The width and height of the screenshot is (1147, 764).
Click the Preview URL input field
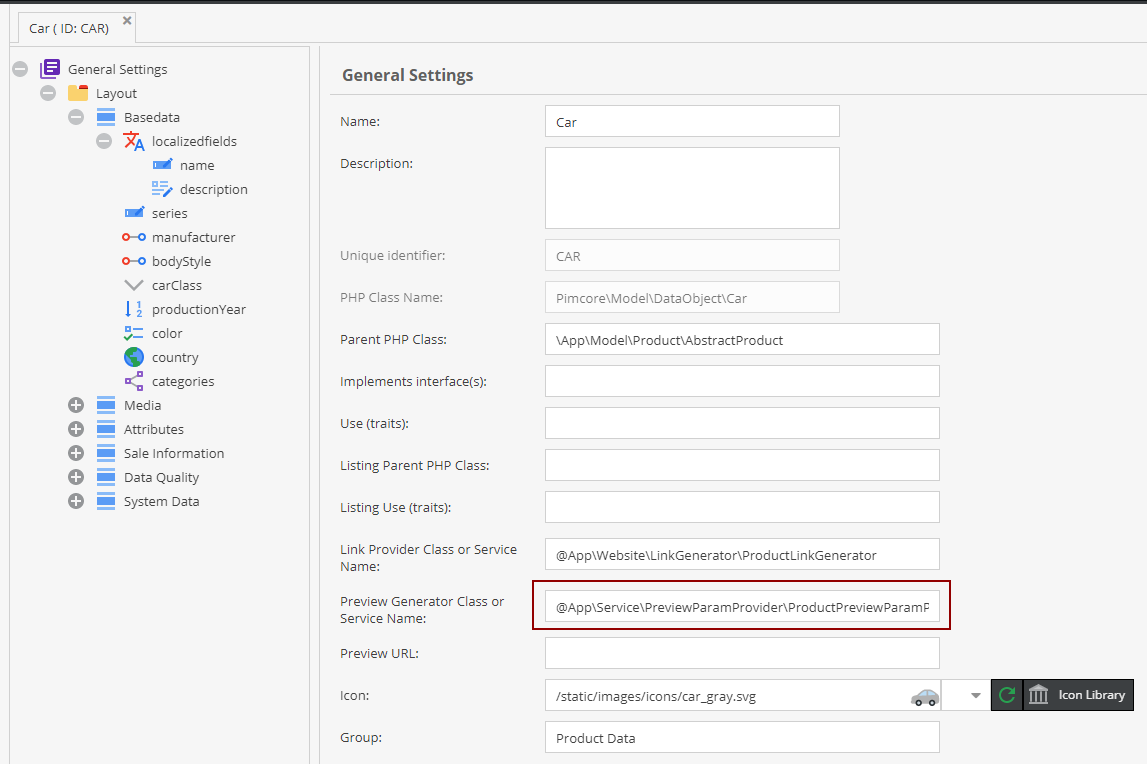pyautogui.click(x=741, y=653)
